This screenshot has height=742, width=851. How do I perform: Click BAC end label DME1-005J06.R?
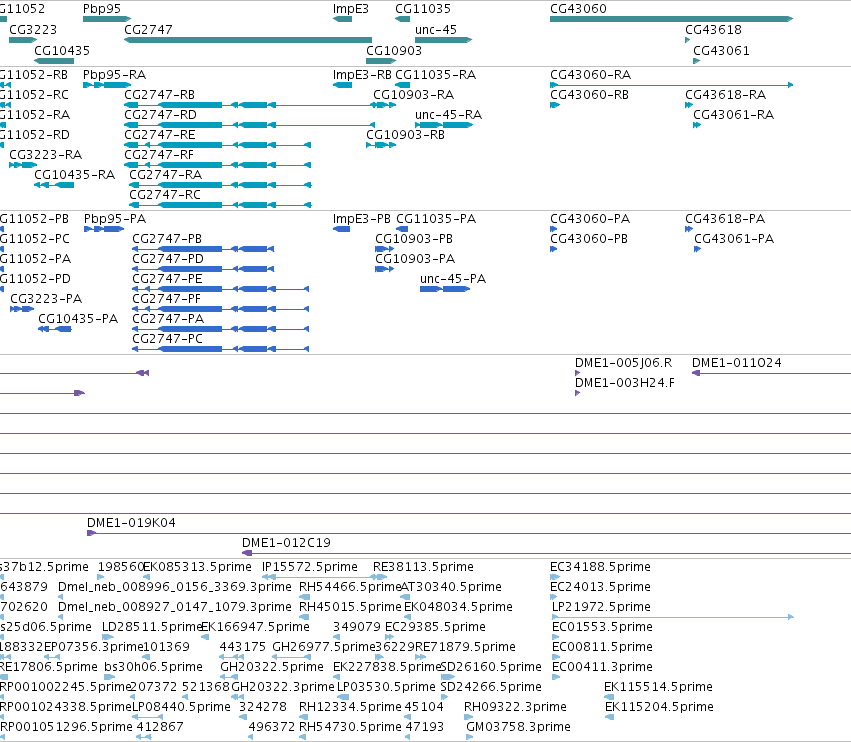(624, 363)
